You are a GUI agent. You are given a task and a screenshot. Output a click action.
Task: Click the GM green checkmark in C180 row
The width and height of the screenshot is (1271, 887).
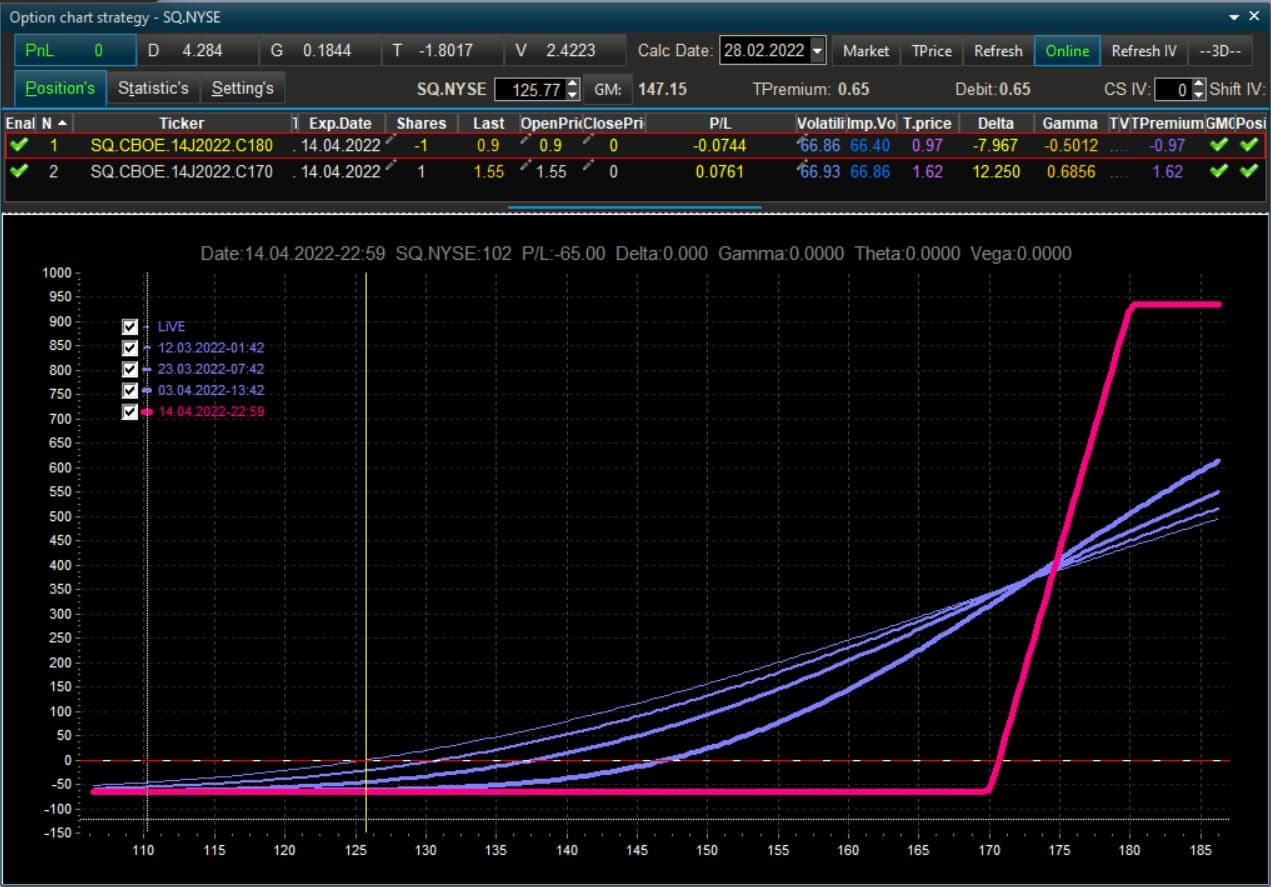point(1217,145)
